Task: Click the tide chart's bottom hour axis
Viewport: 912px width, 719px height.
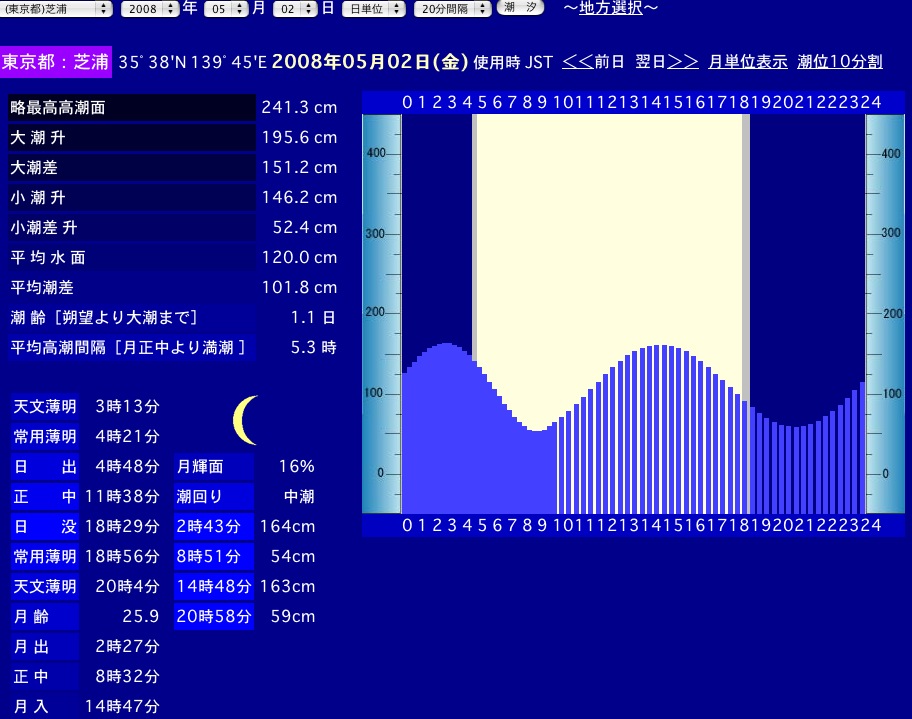Action: point(633,525)
